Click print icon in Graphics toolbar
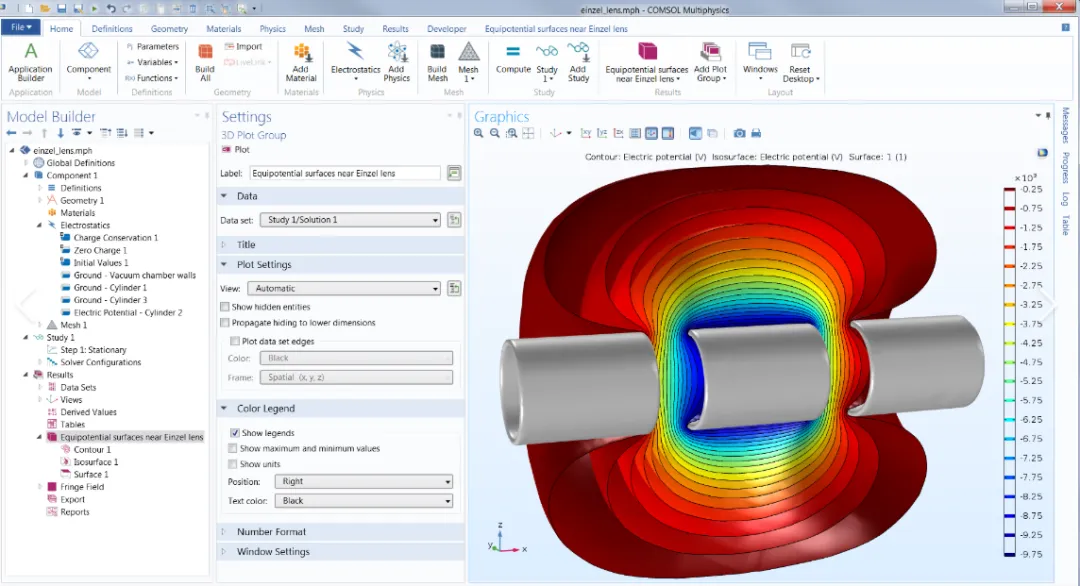Viewport: 1080px width, 586px height. tap(756, 134)
